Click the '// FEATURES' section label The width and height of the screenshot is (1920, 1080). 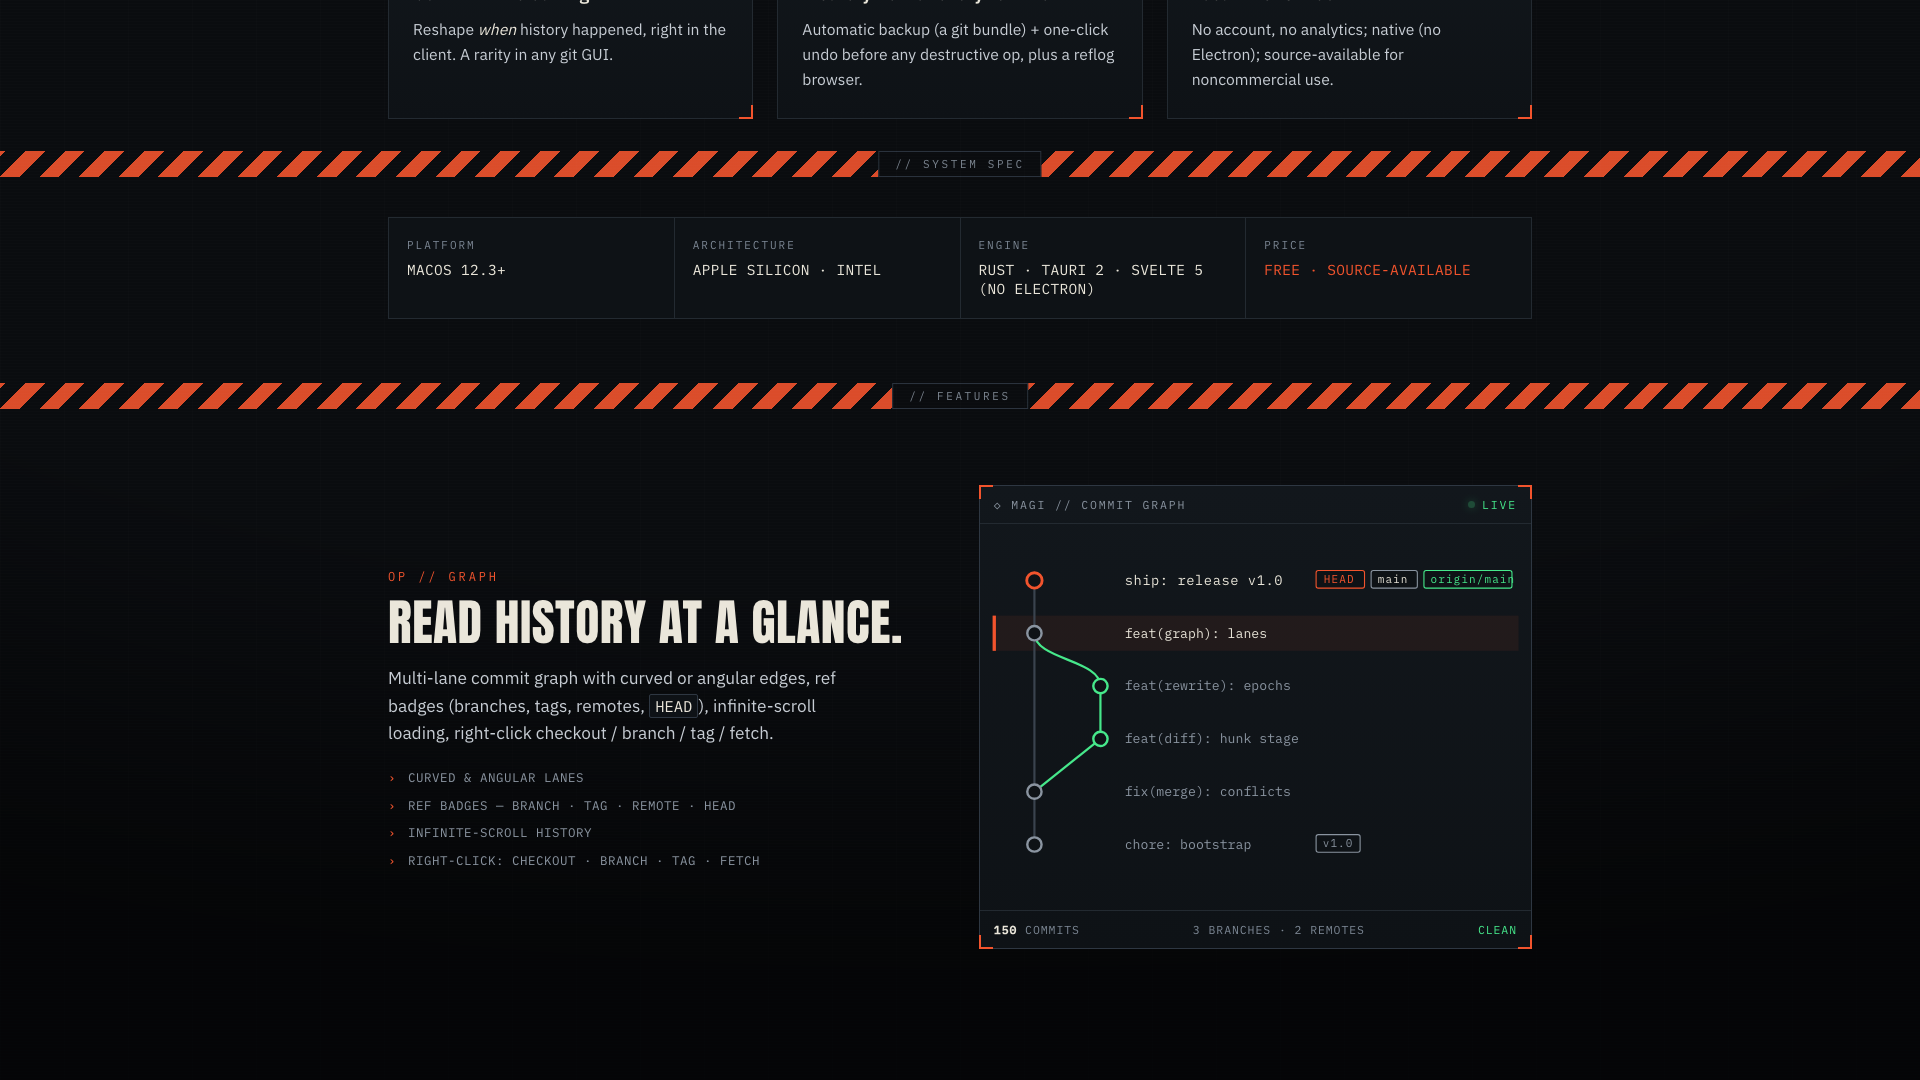[960, 397]
